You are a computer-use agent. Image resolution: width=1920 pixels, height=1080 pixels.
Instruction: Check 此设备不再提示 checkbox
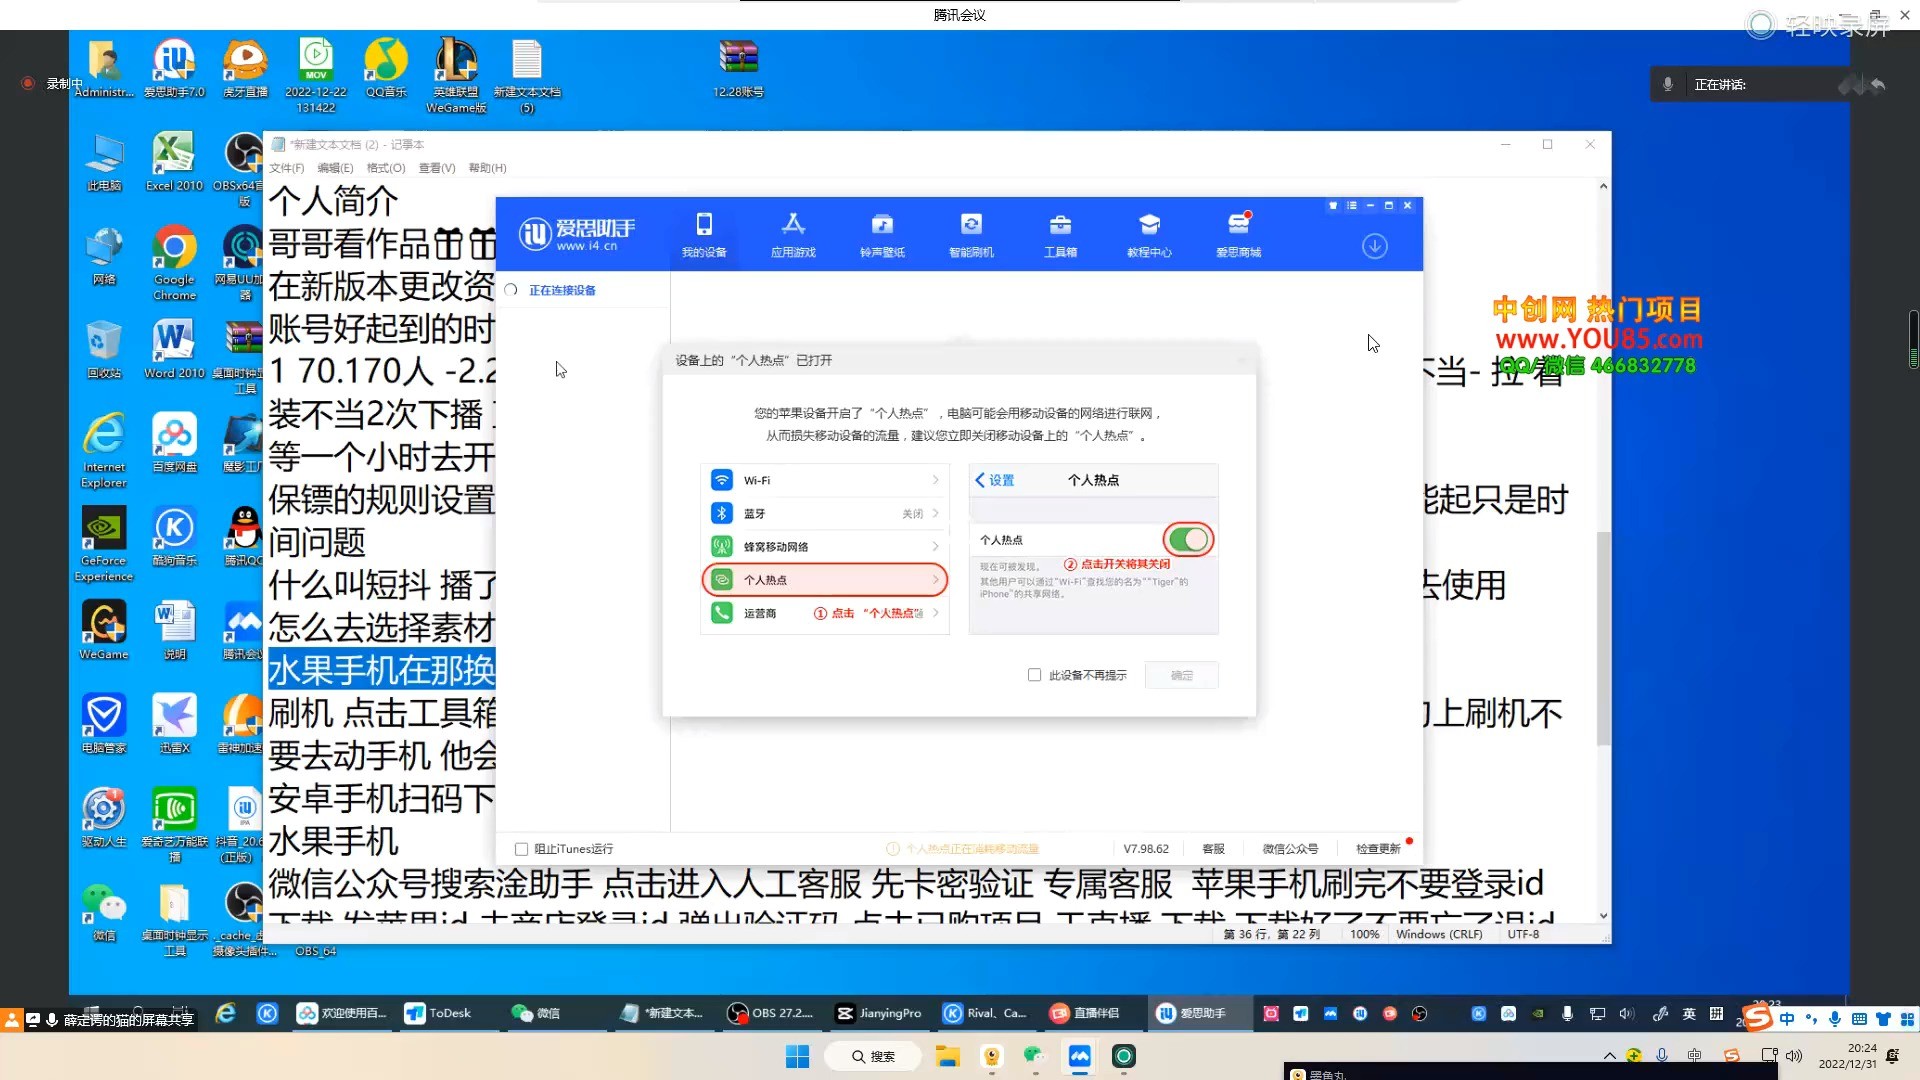[1034, 675]
